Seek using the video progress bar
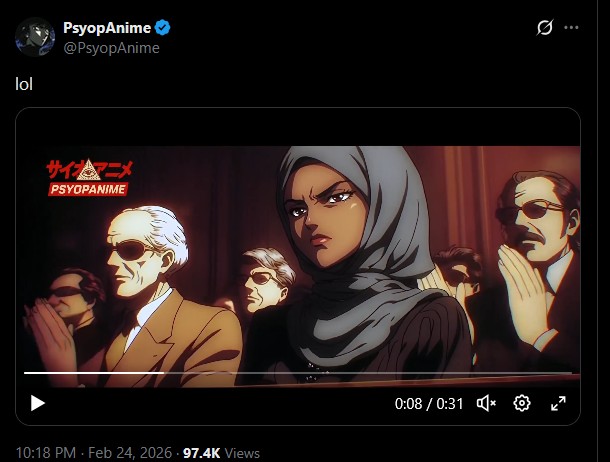 (298, 373)
